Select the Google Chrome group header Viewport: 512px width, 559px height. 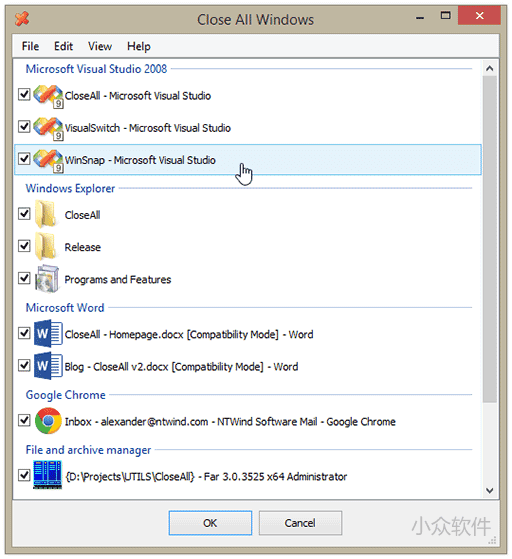(x=66, y=395)
